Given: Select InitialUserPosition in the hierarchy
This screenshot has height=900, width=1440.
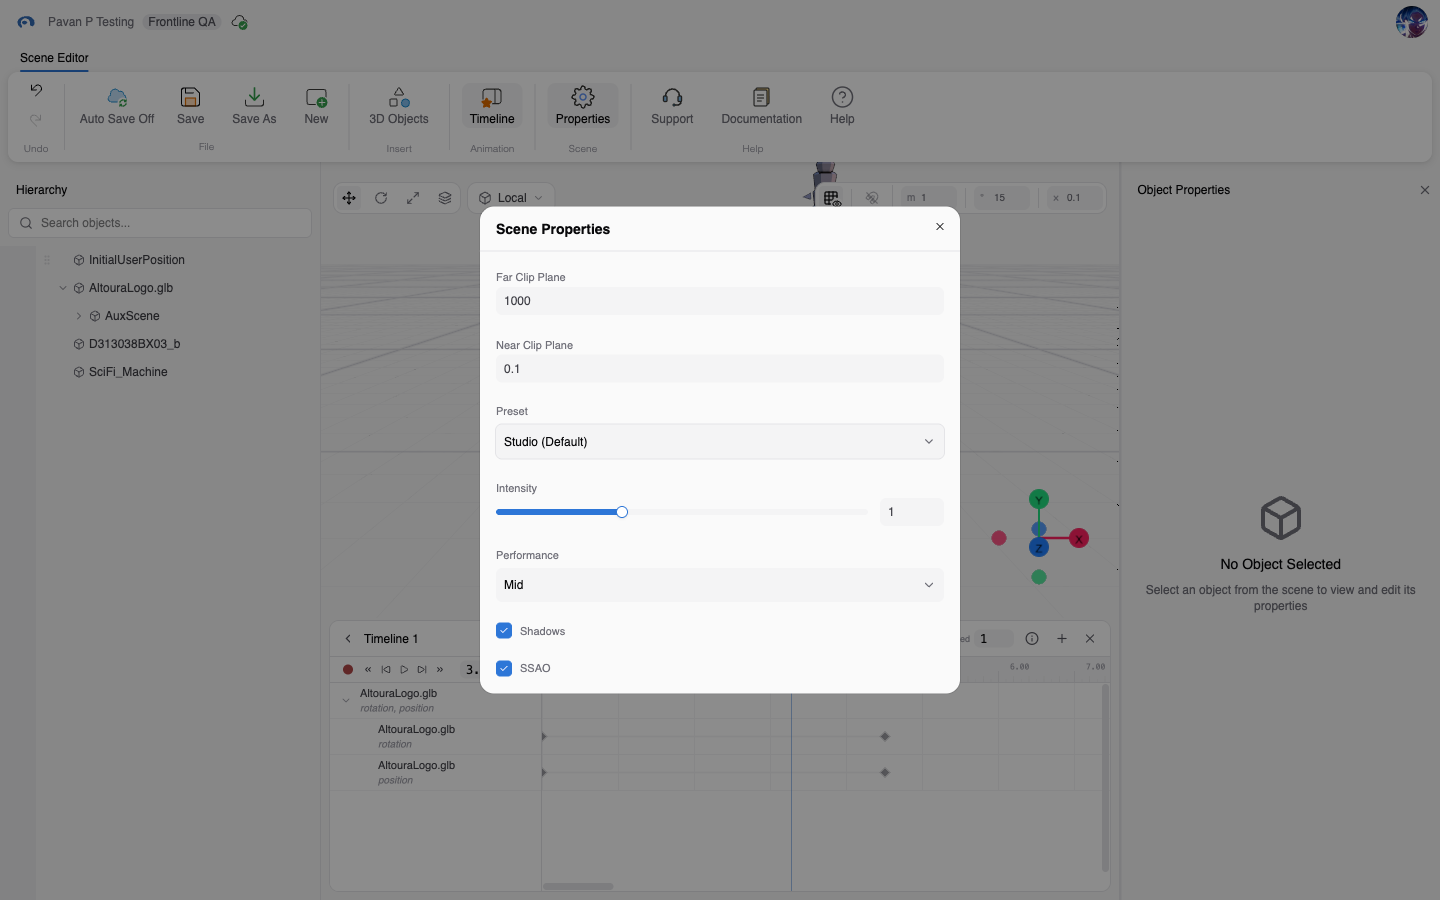Looking at the screenshot, I should tap(137, 260).
